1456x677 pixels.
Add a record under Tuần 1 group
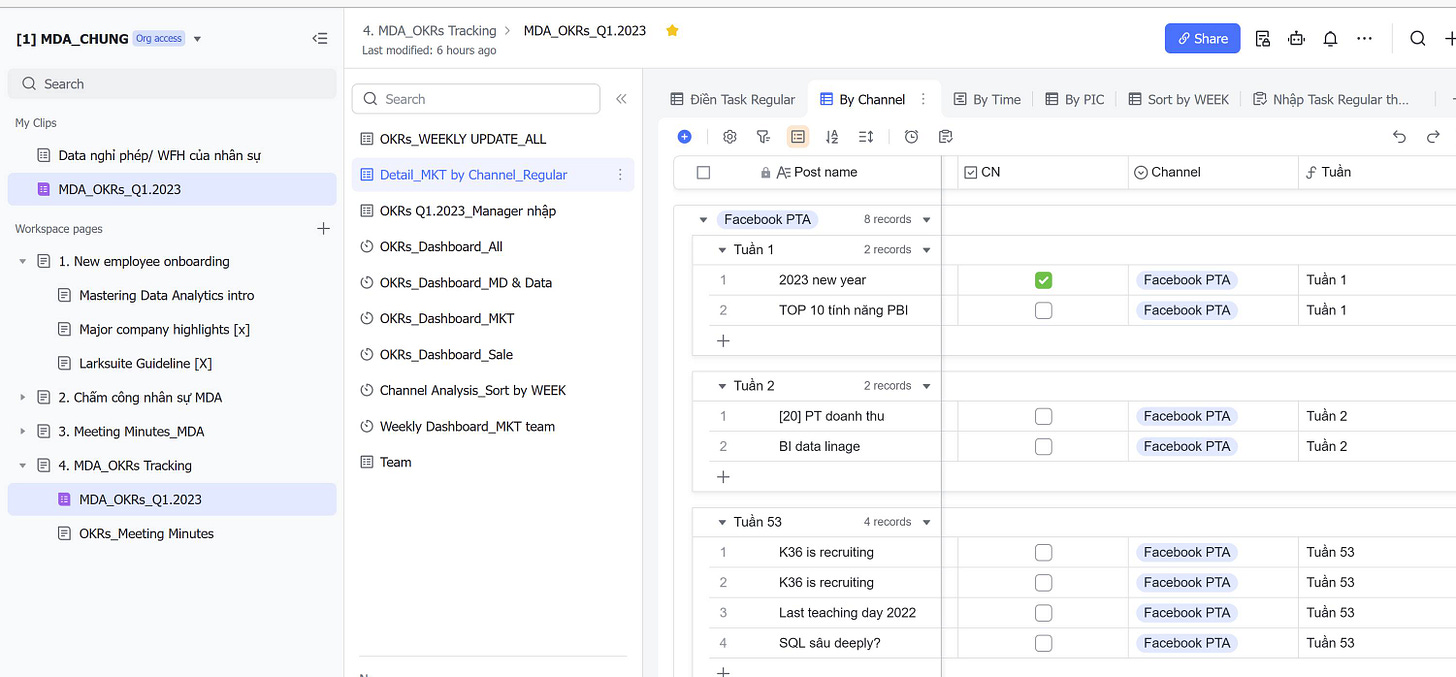[723, 340]
